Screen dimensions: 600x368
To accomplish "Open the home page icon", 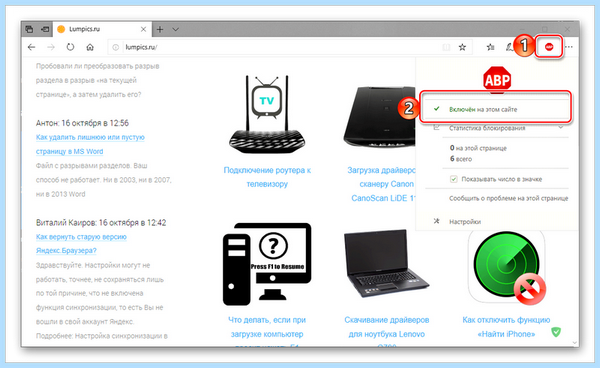I will pyautogui.click(x=90, y=47).
